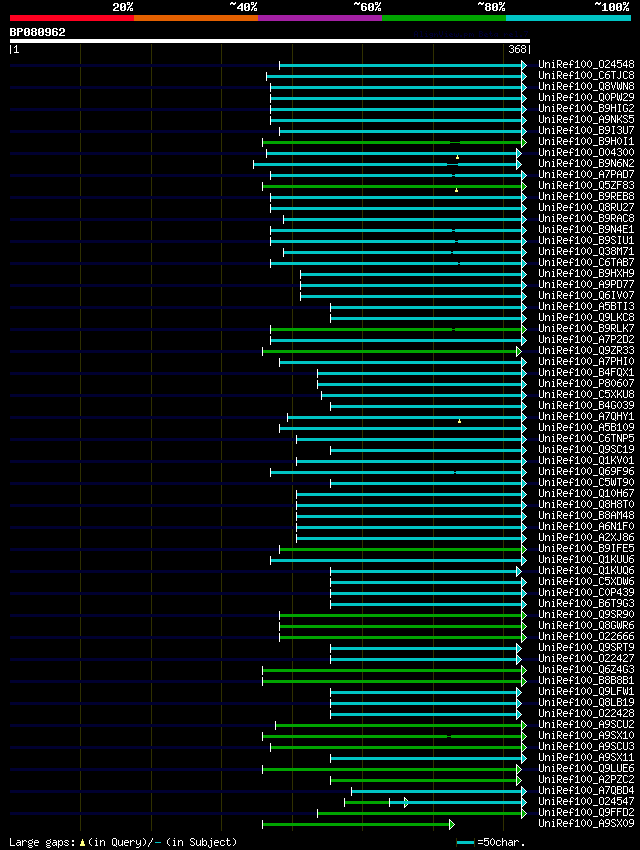
Task: Click the red 20% identity legend segment
Action: (72, 18)
